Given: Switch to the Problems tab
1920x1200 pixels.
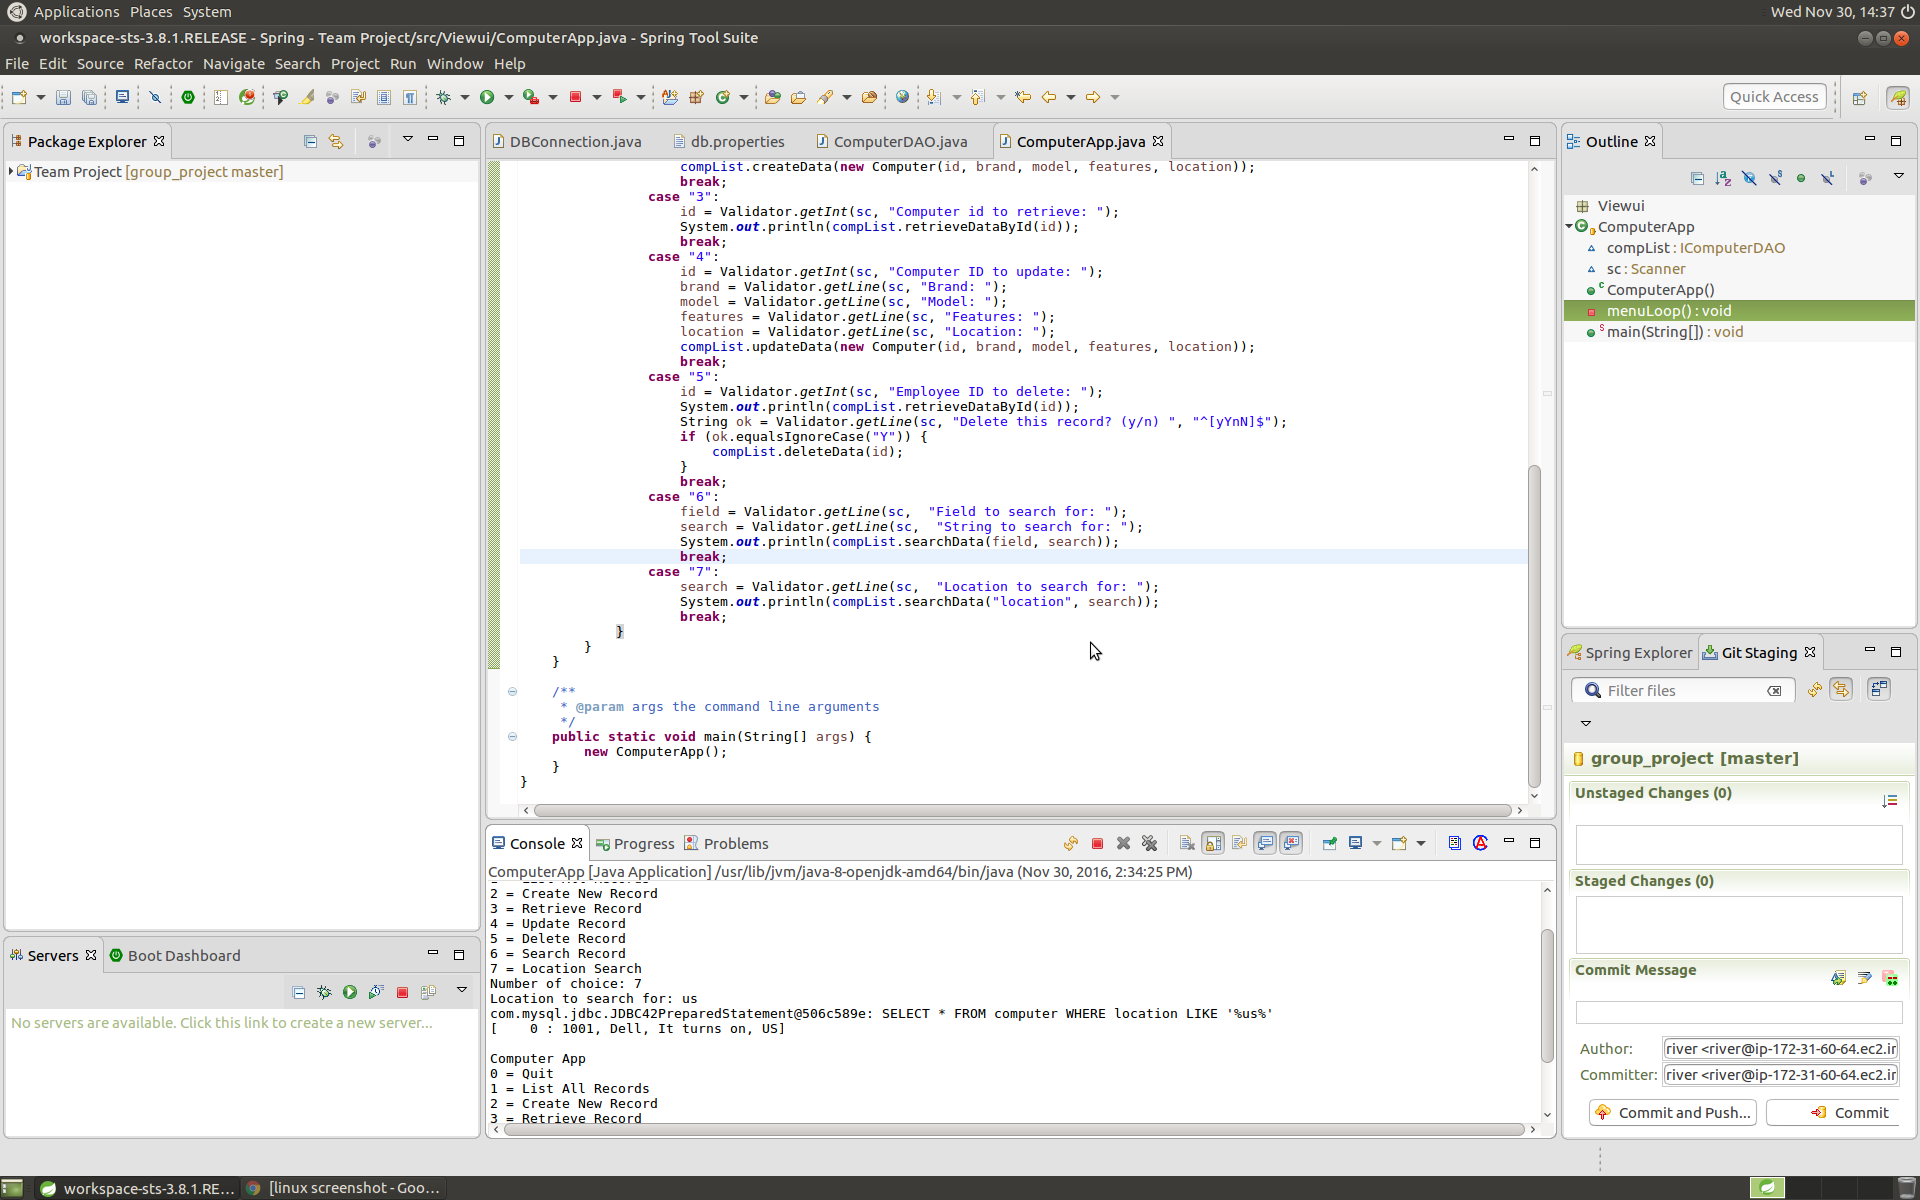Looking at the screenshot, I should [x=726, y=844].
